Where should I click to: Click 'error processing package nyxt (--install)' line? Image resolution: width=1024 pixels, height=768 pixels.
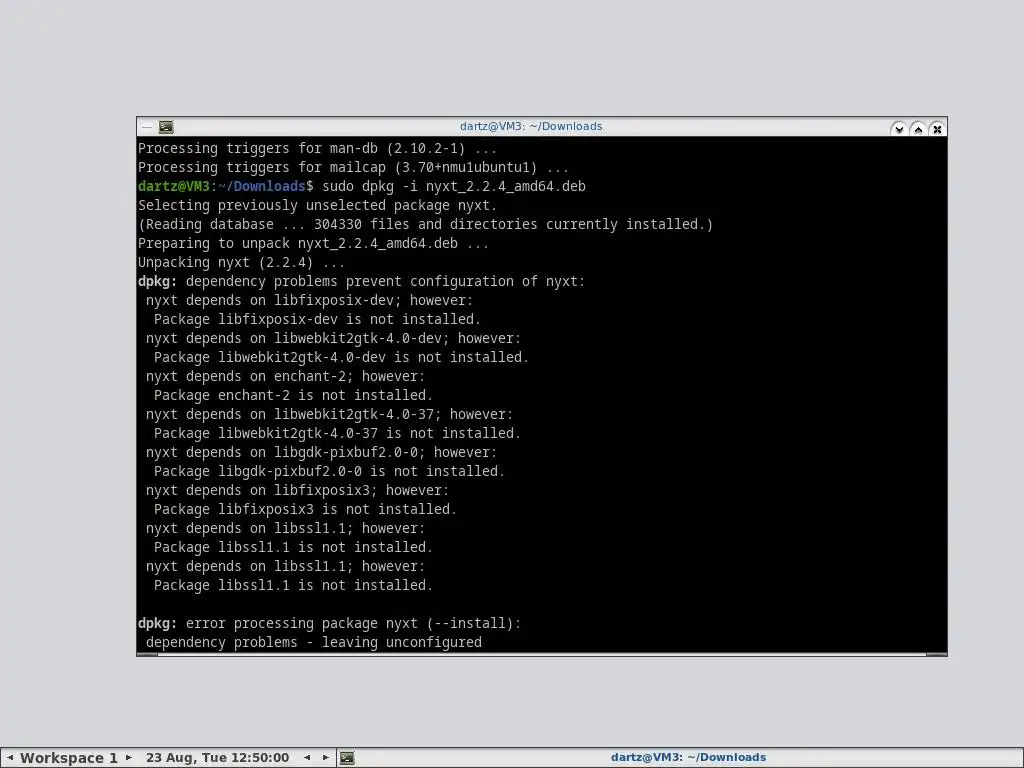pos(330,623)
